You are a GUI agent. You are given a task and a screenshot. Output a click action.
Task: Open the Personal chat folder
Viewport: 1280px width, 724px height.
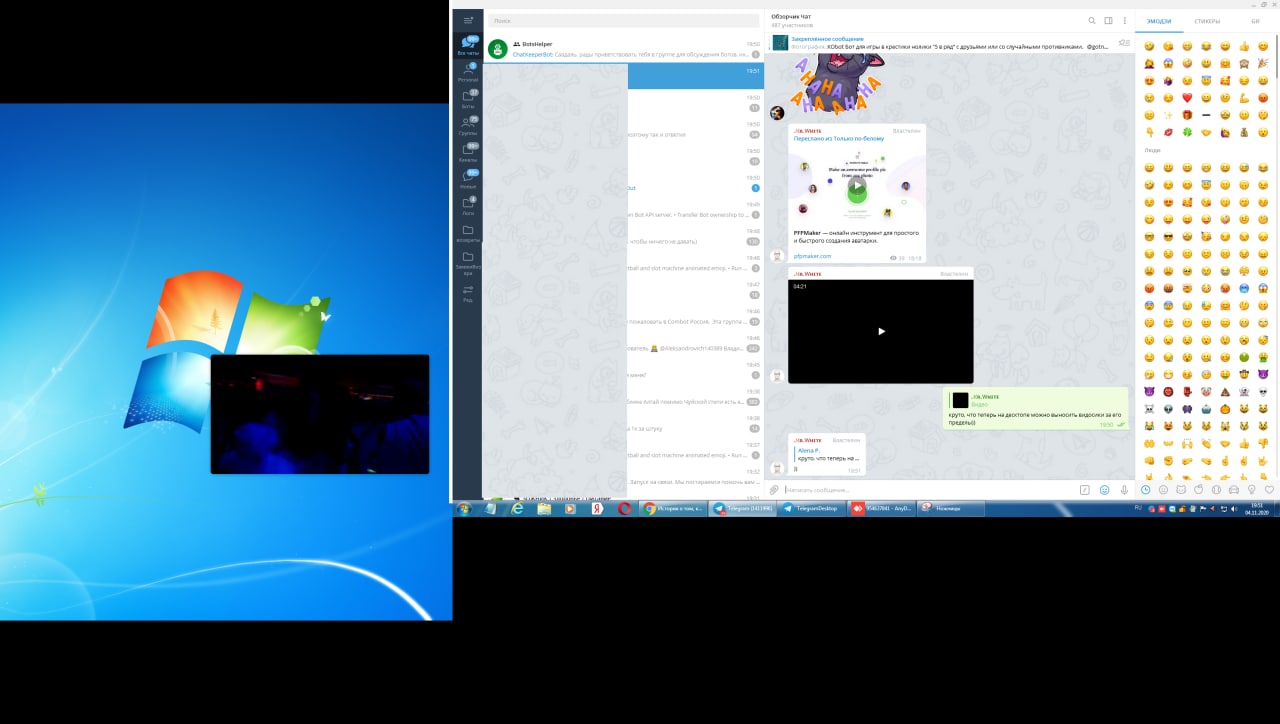tap(468, 73)
